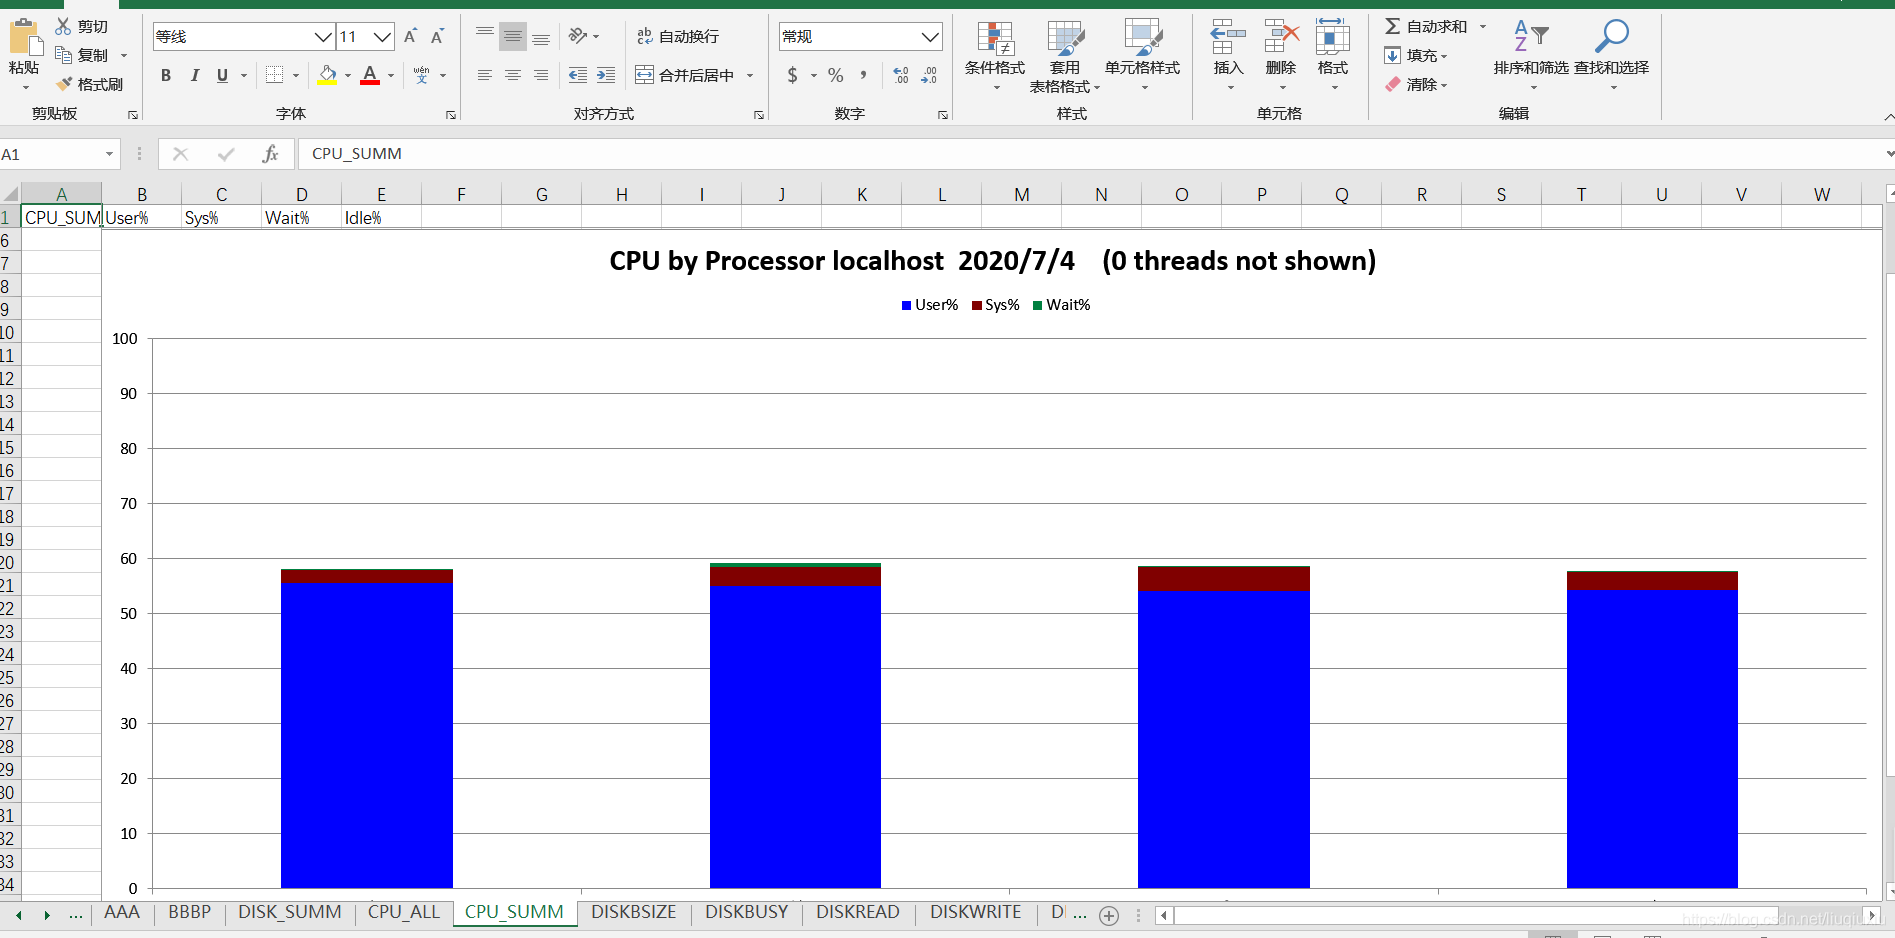This screenshot has width=1895, height=938.
Task: Toggle bold formatting
Action: click(166, 75)
